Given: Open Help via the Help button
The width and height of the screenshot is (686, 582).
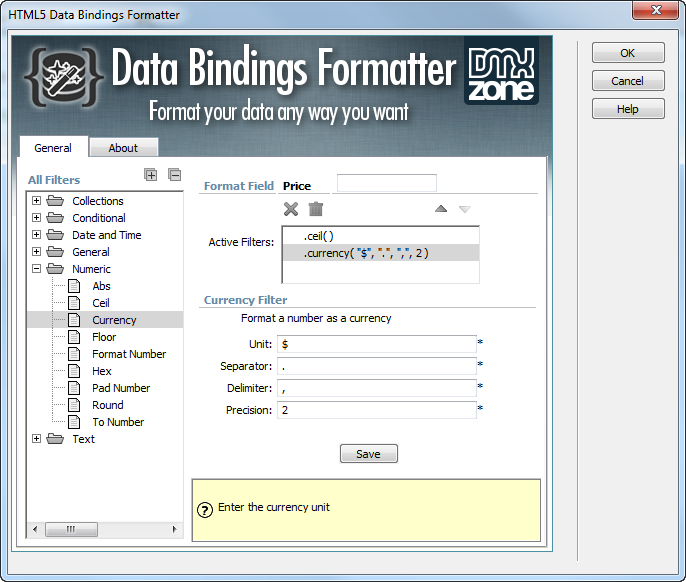Looking at the screenshot, I should point(628,109).
